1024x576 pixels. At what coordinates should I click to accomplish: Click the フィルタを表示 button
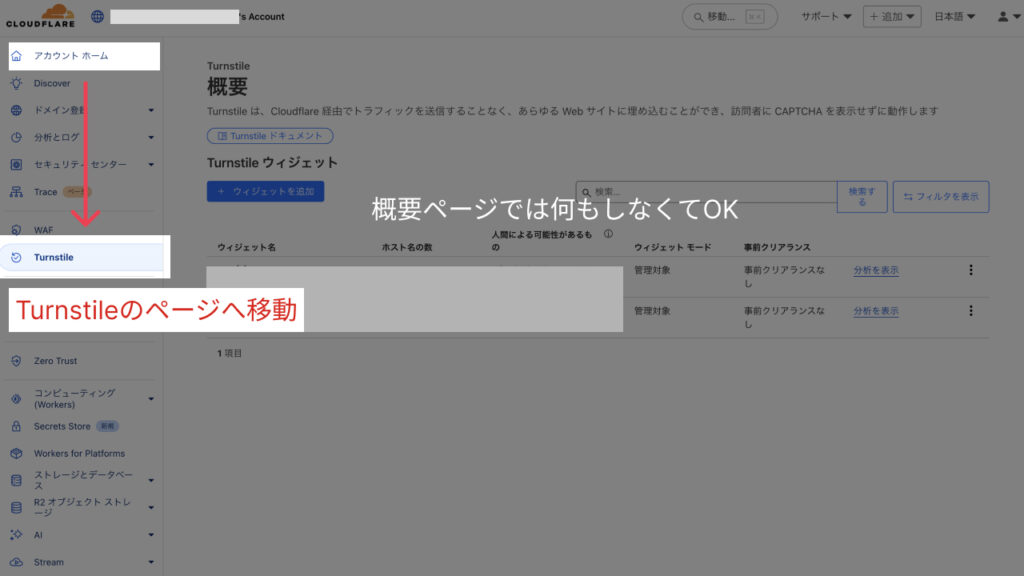tap(941, 197)
